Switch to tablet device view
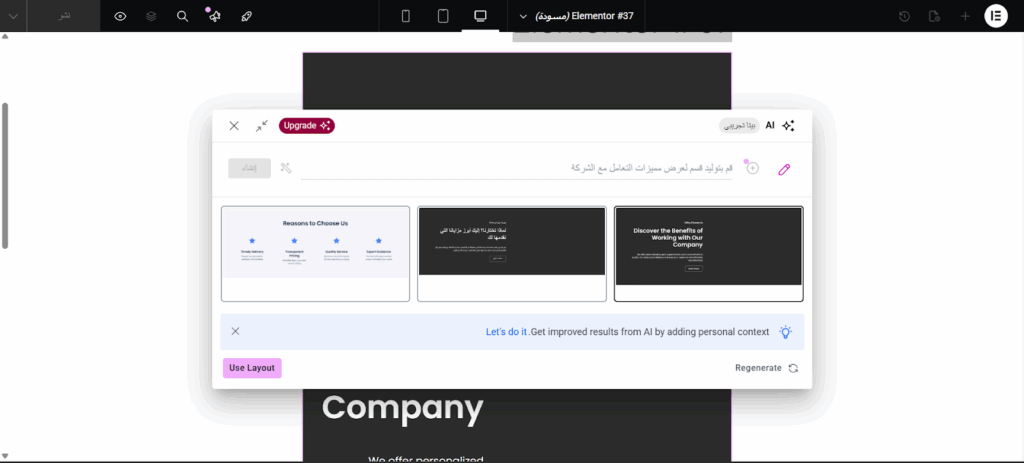Screen dimensions: 1024x463 [x=443, y=16]
